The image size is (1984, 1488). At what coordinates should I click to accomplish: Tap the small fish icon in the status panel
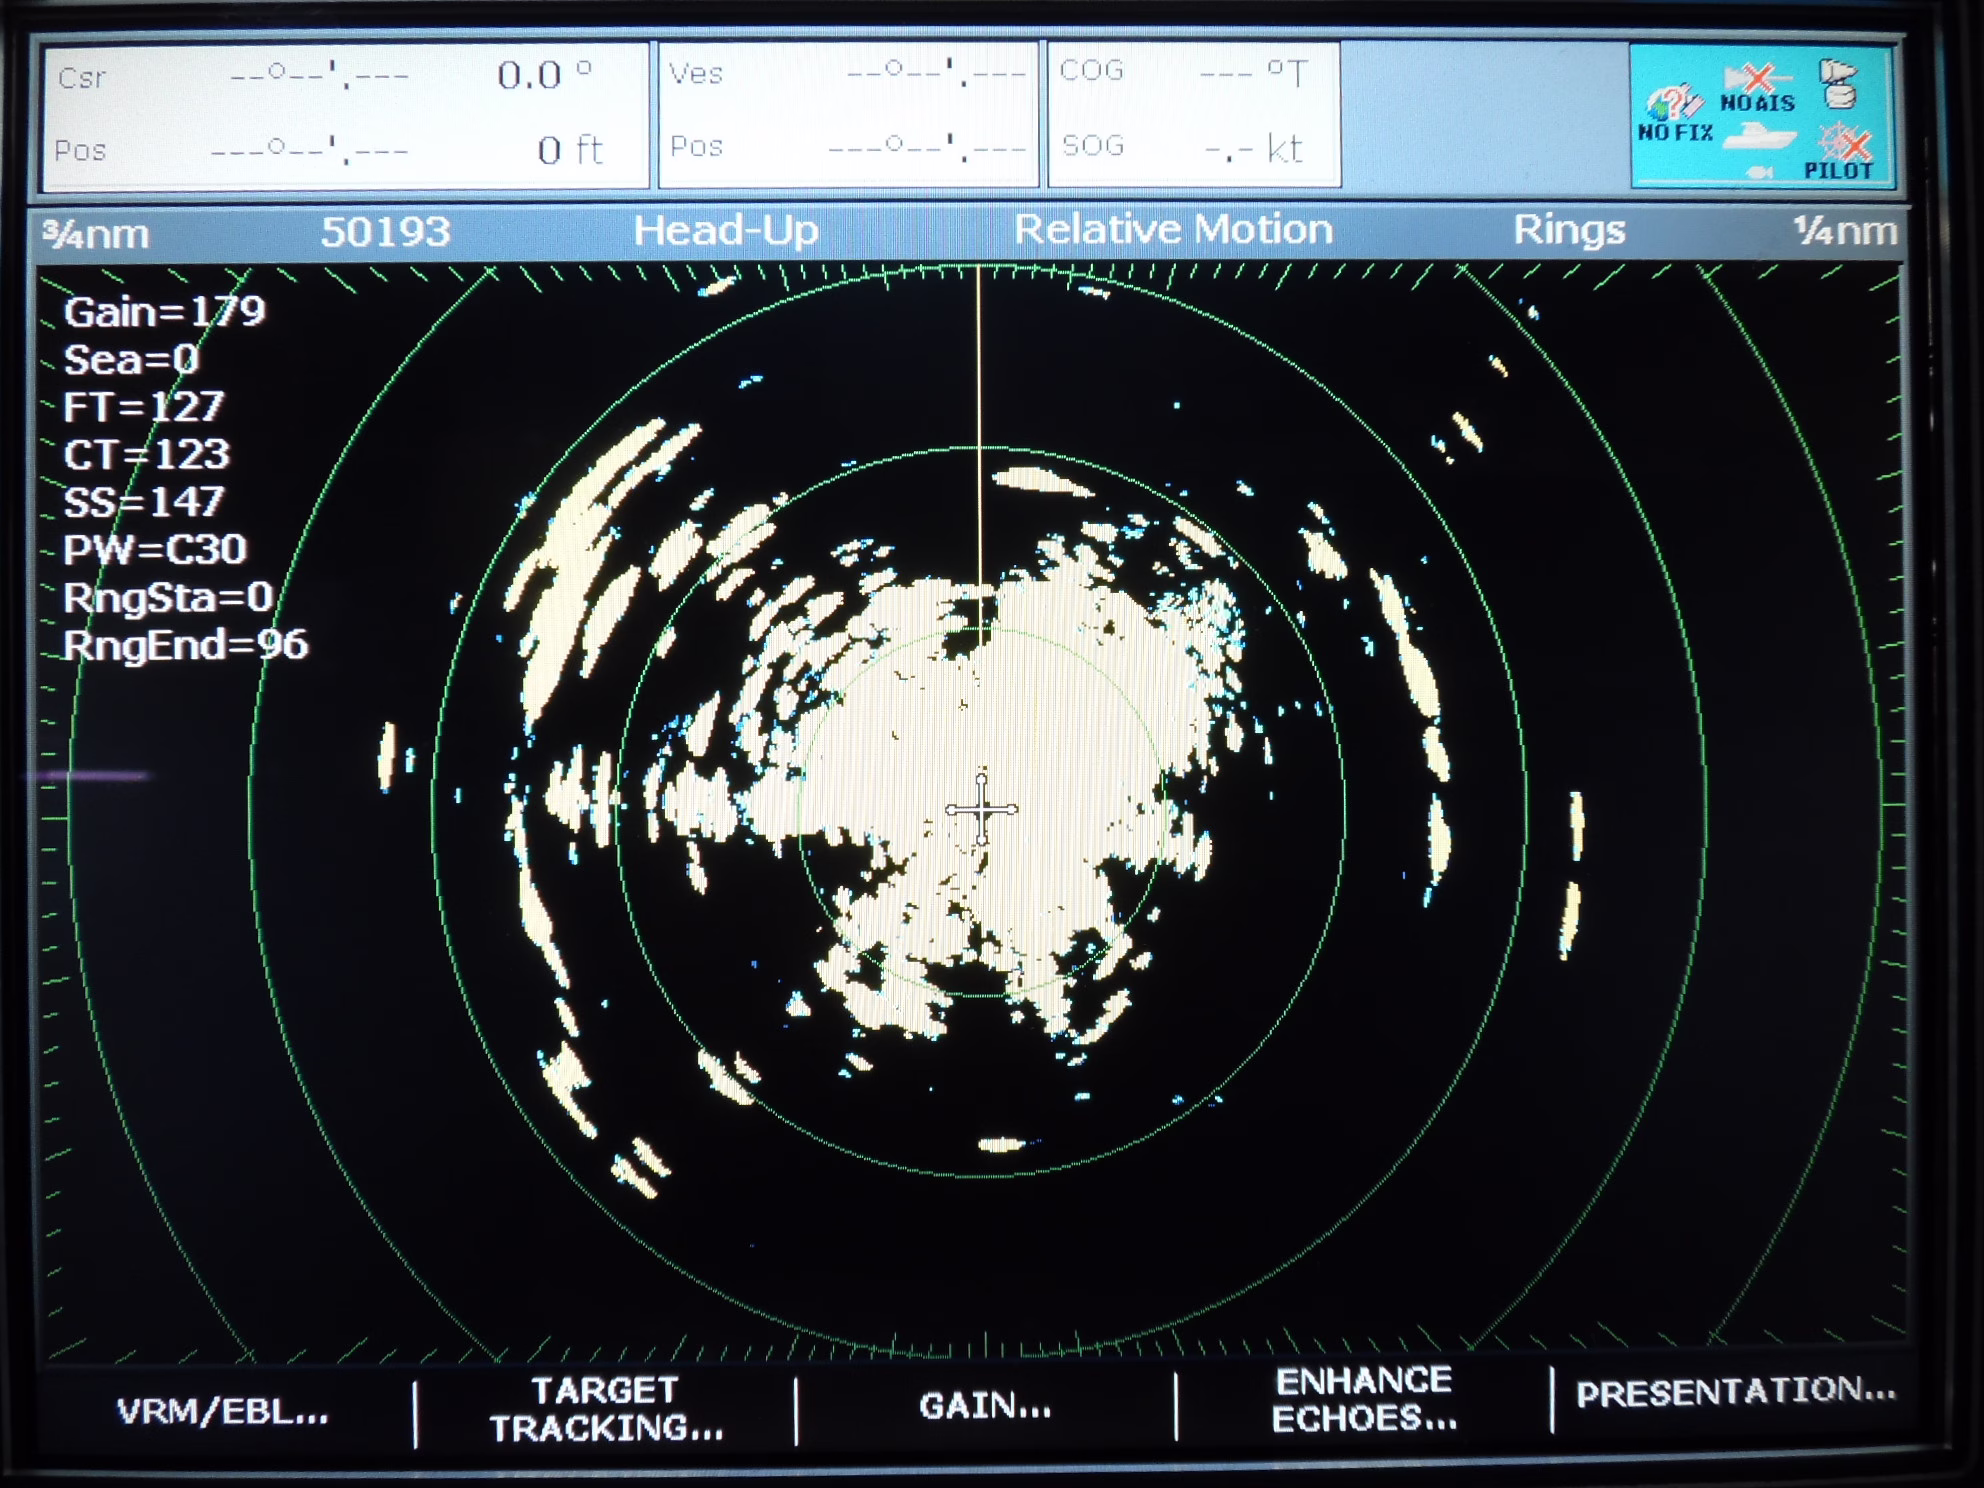coord(1760,173)
